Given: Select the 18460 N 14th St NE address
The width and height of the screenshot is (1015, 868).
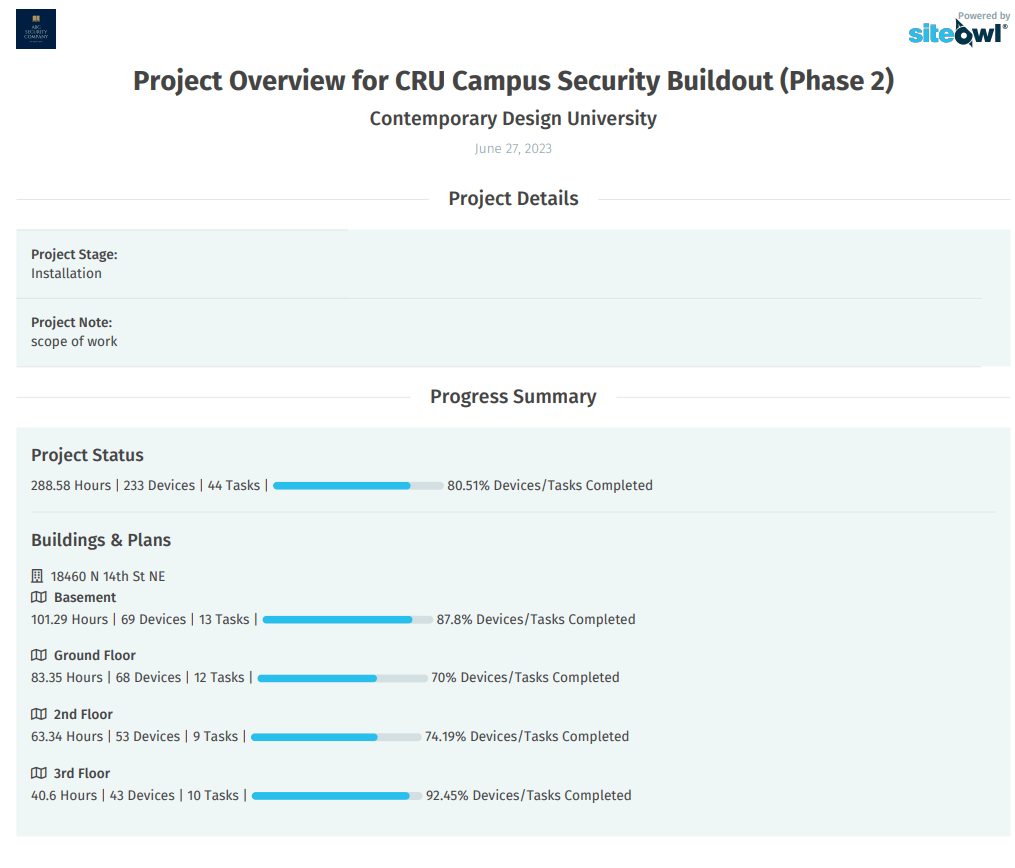Looking at the screenshot, I should click(108, 576).
